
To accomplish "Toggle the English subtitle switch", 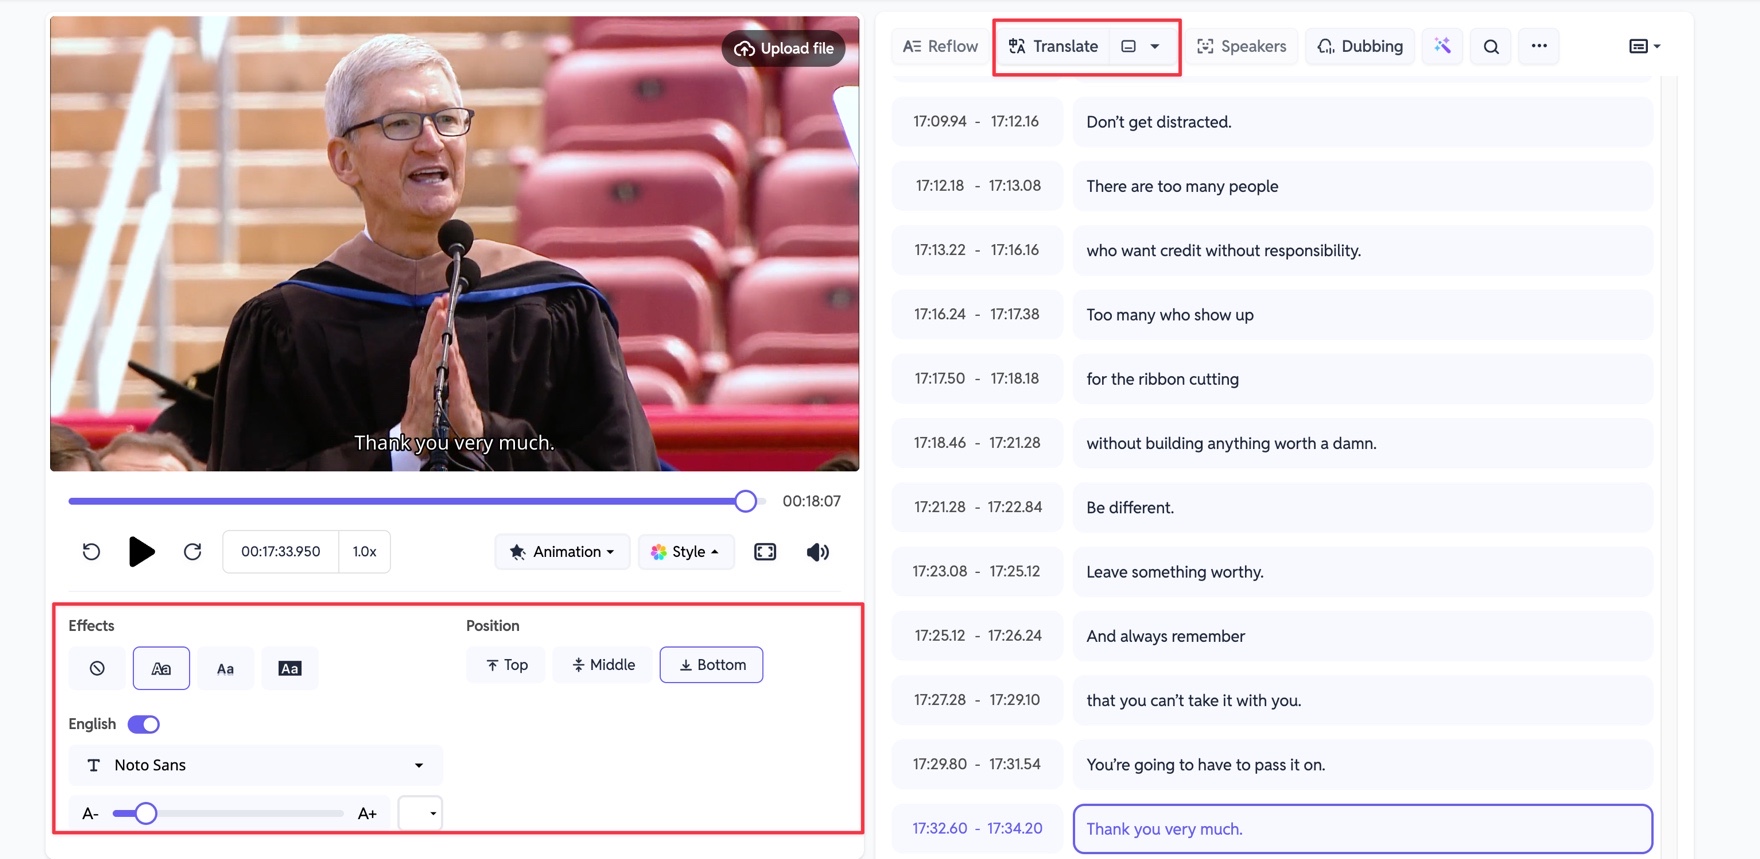I will pos(143,724).
